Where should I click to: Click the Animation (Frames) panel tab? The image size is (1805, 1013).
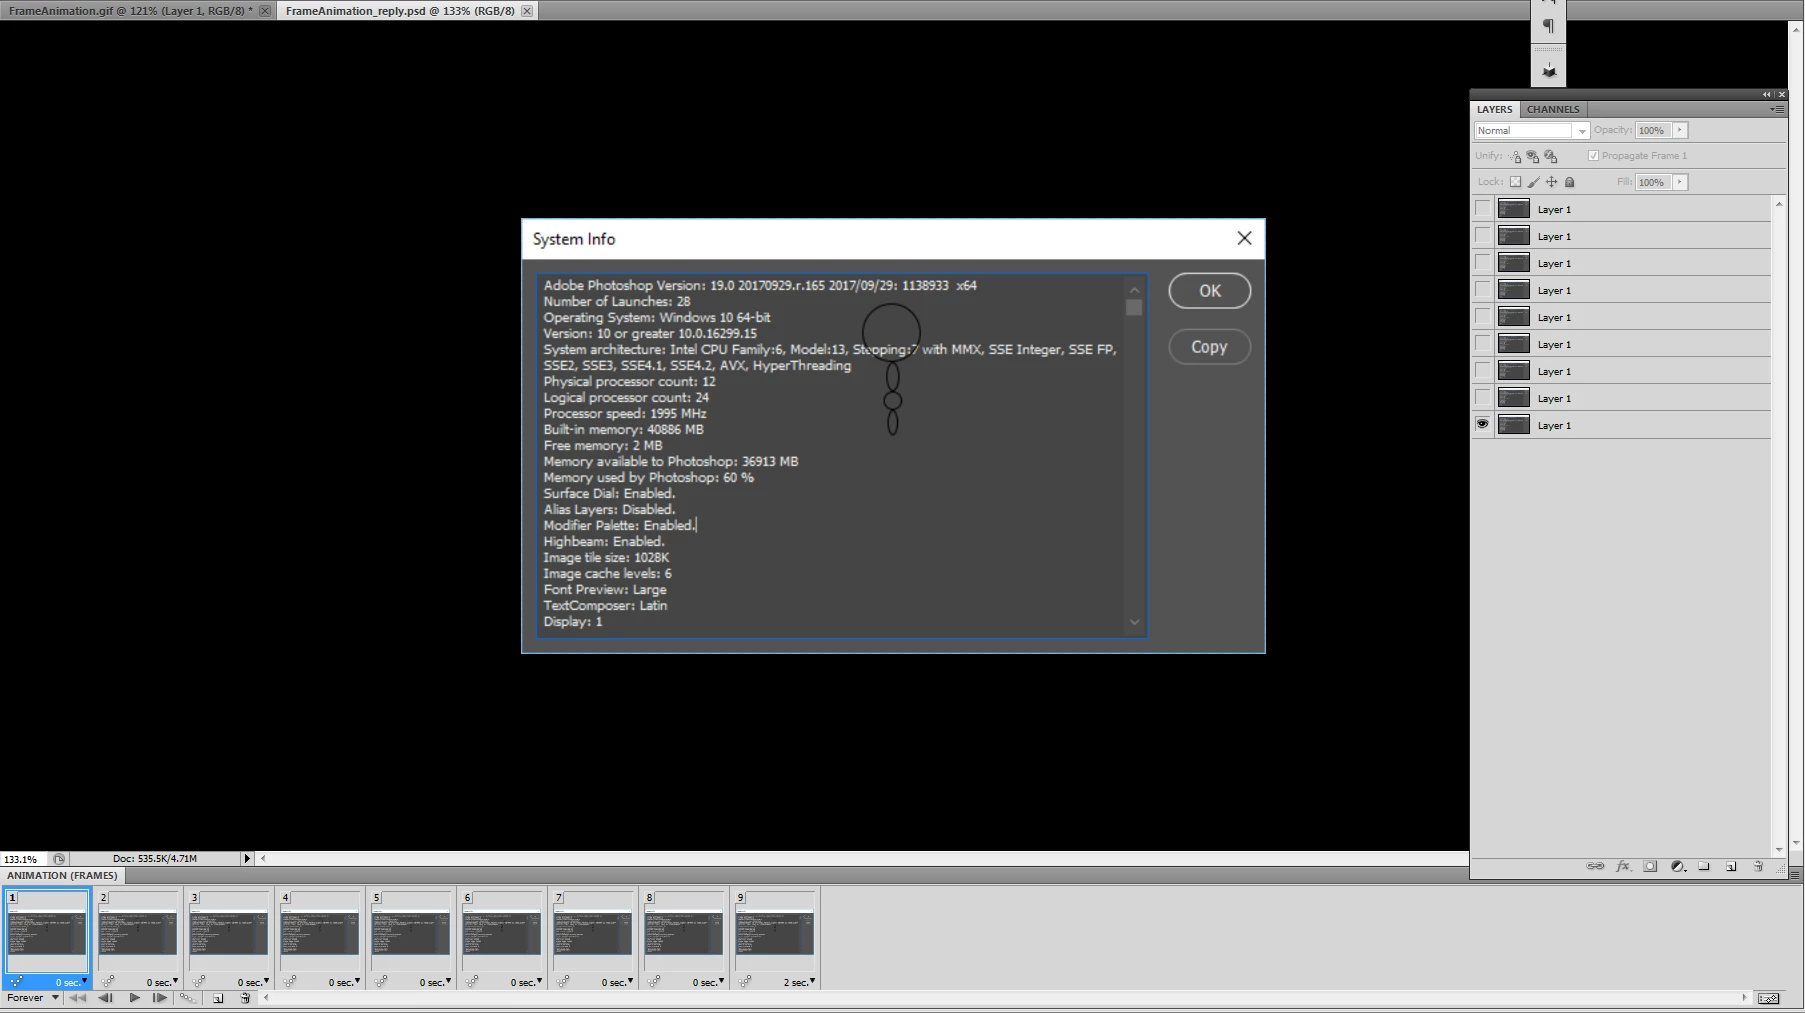[x=62, y=875]
